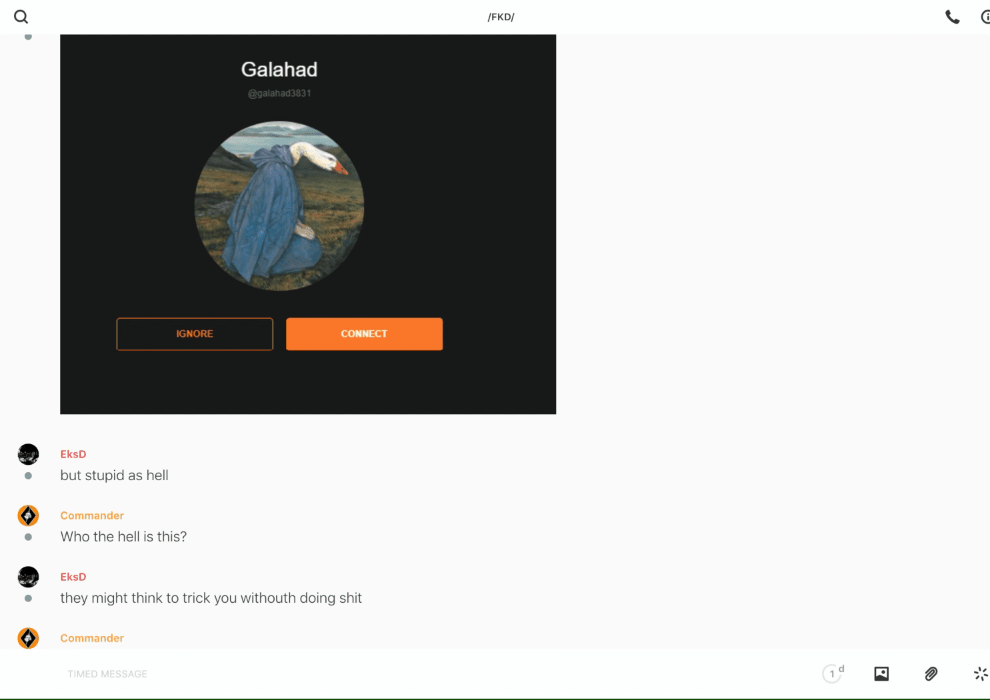Click Commander's avatar beside 'Who the hell is this?'
990x700 pixels.
28,516
